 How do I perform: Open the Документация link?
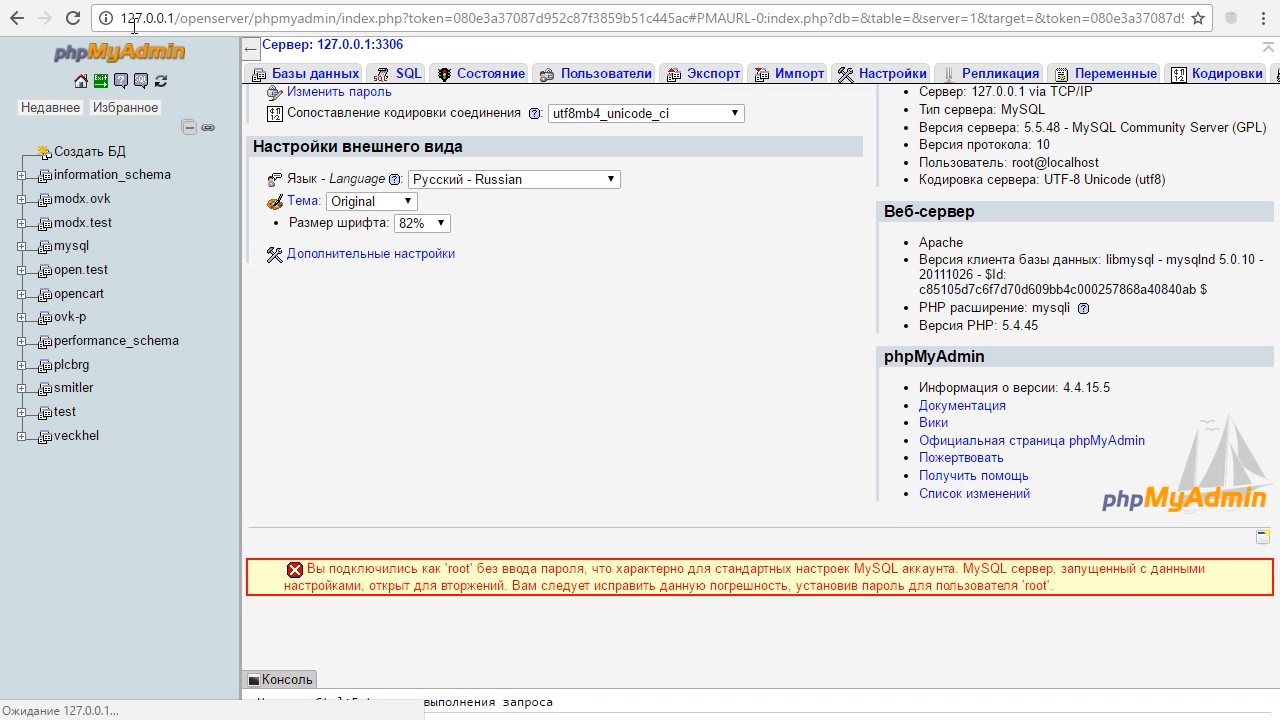962,405
